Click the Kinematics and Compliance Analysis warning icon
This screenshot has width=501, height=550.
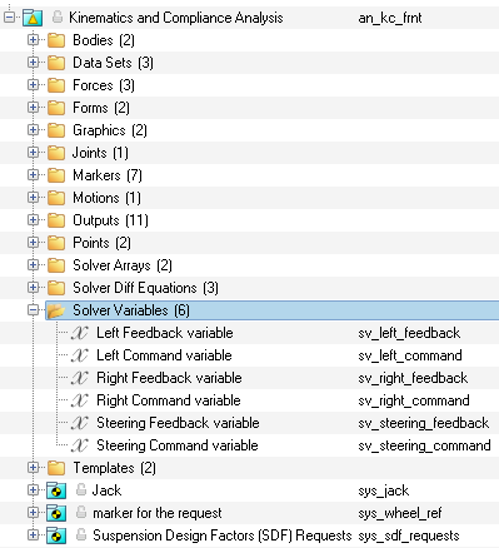point(33,18)
